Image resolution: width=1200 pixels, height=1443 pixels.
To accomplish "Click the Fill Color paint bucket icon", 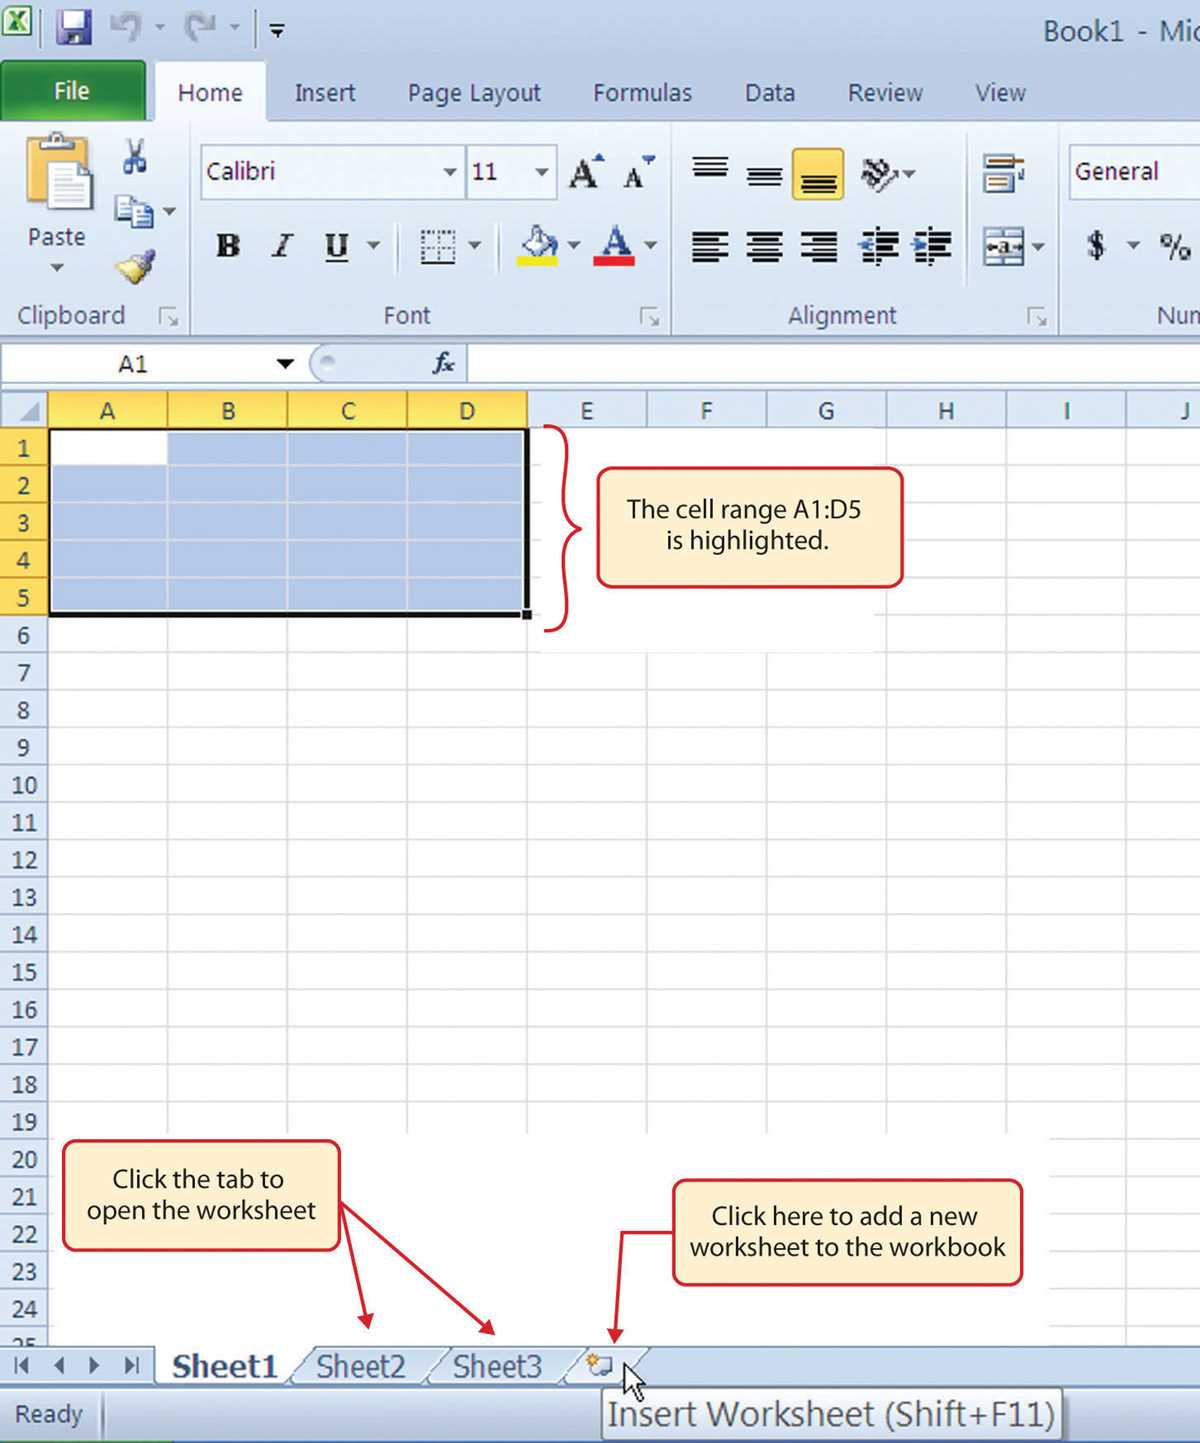I will [538, 246].
